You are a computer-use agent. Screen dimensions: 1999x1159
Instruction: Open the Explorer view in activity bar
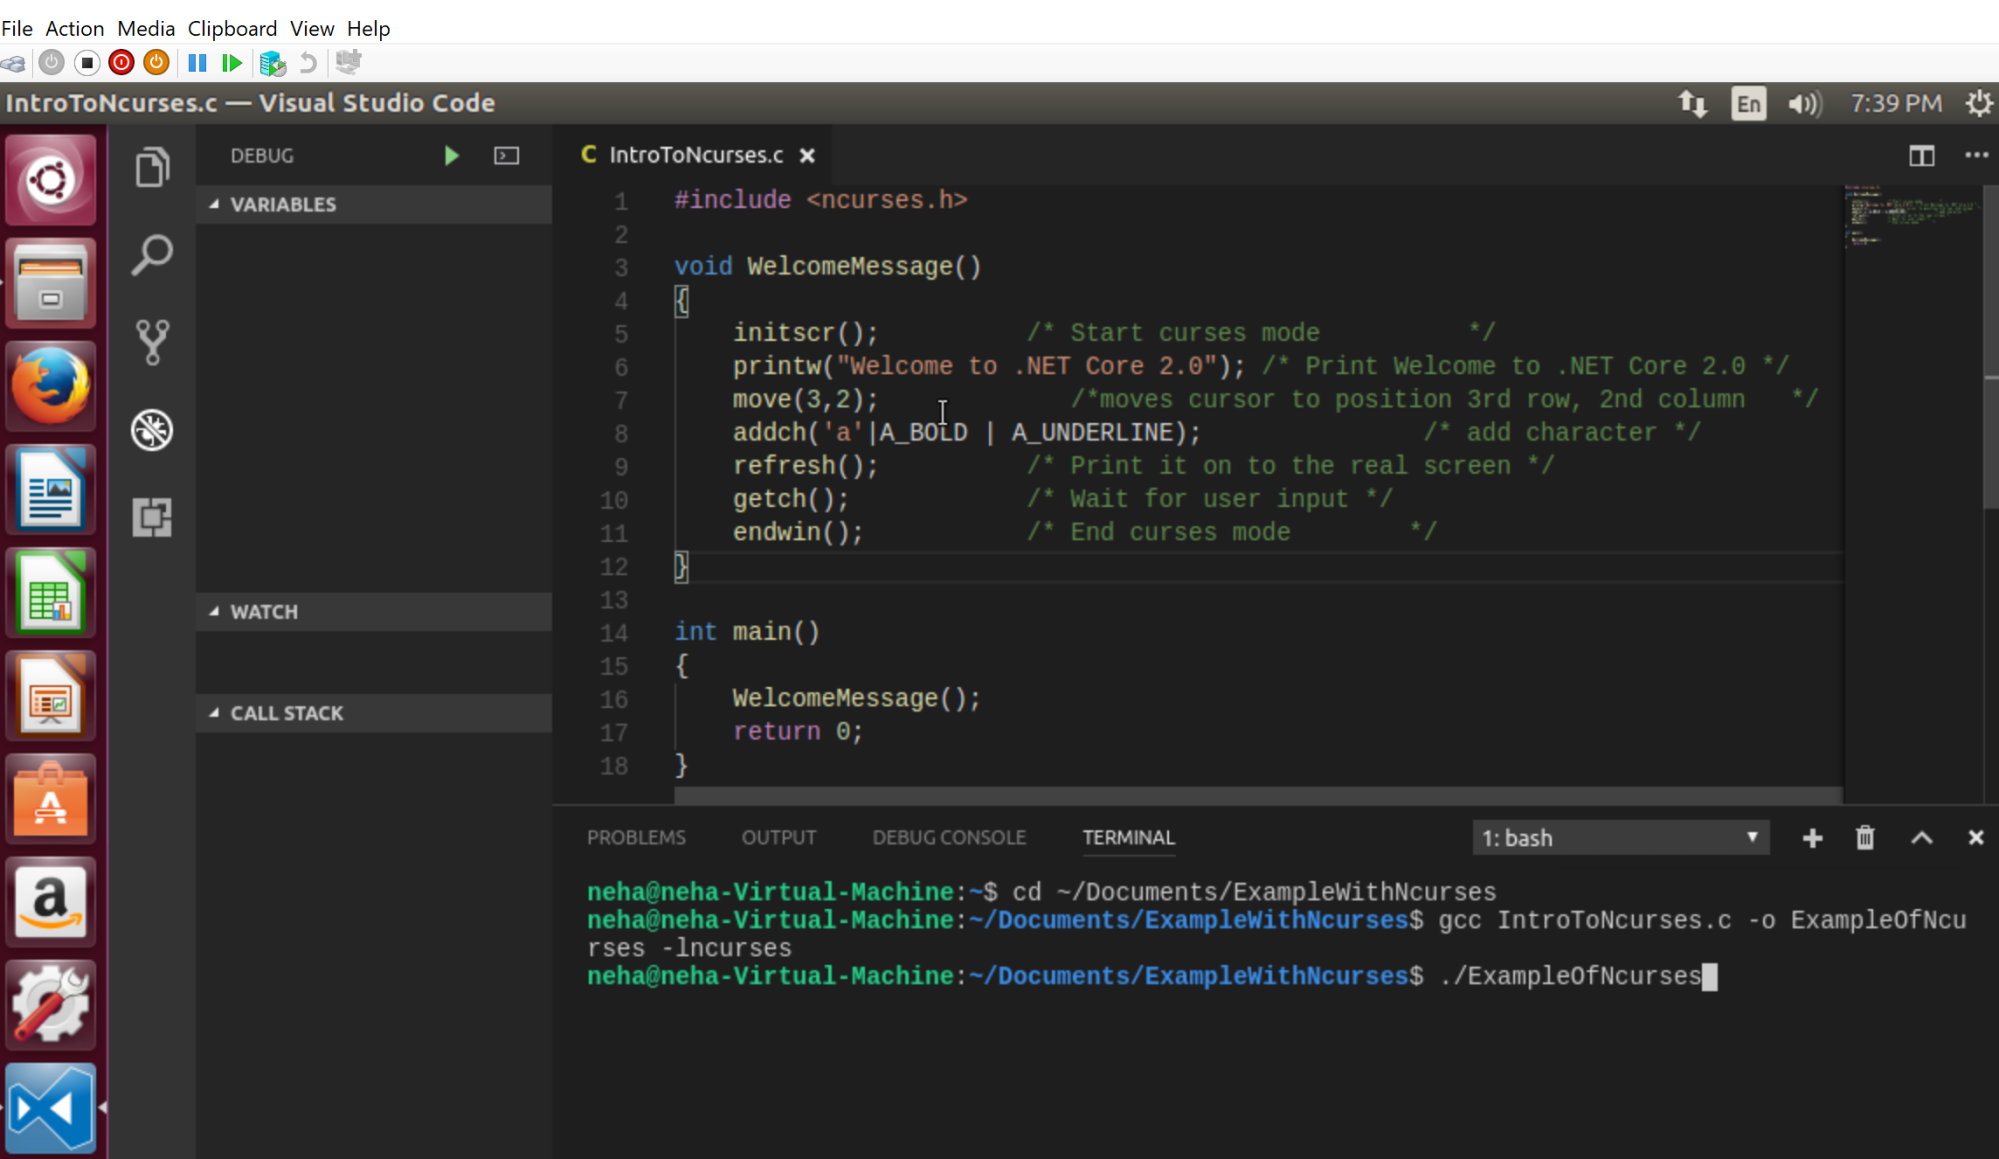152,167
